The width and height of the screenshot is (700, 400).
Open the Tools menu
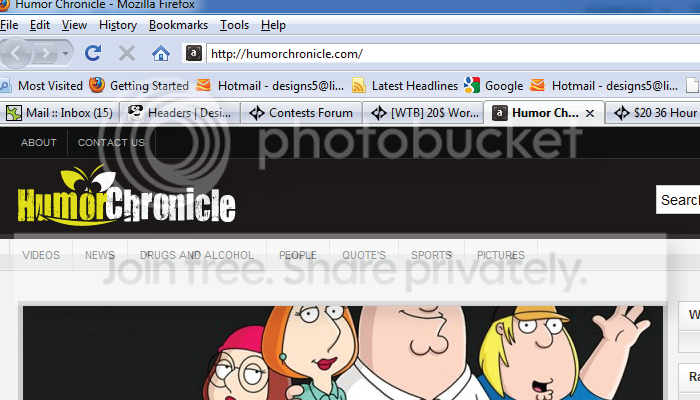(x=234, y=25)
